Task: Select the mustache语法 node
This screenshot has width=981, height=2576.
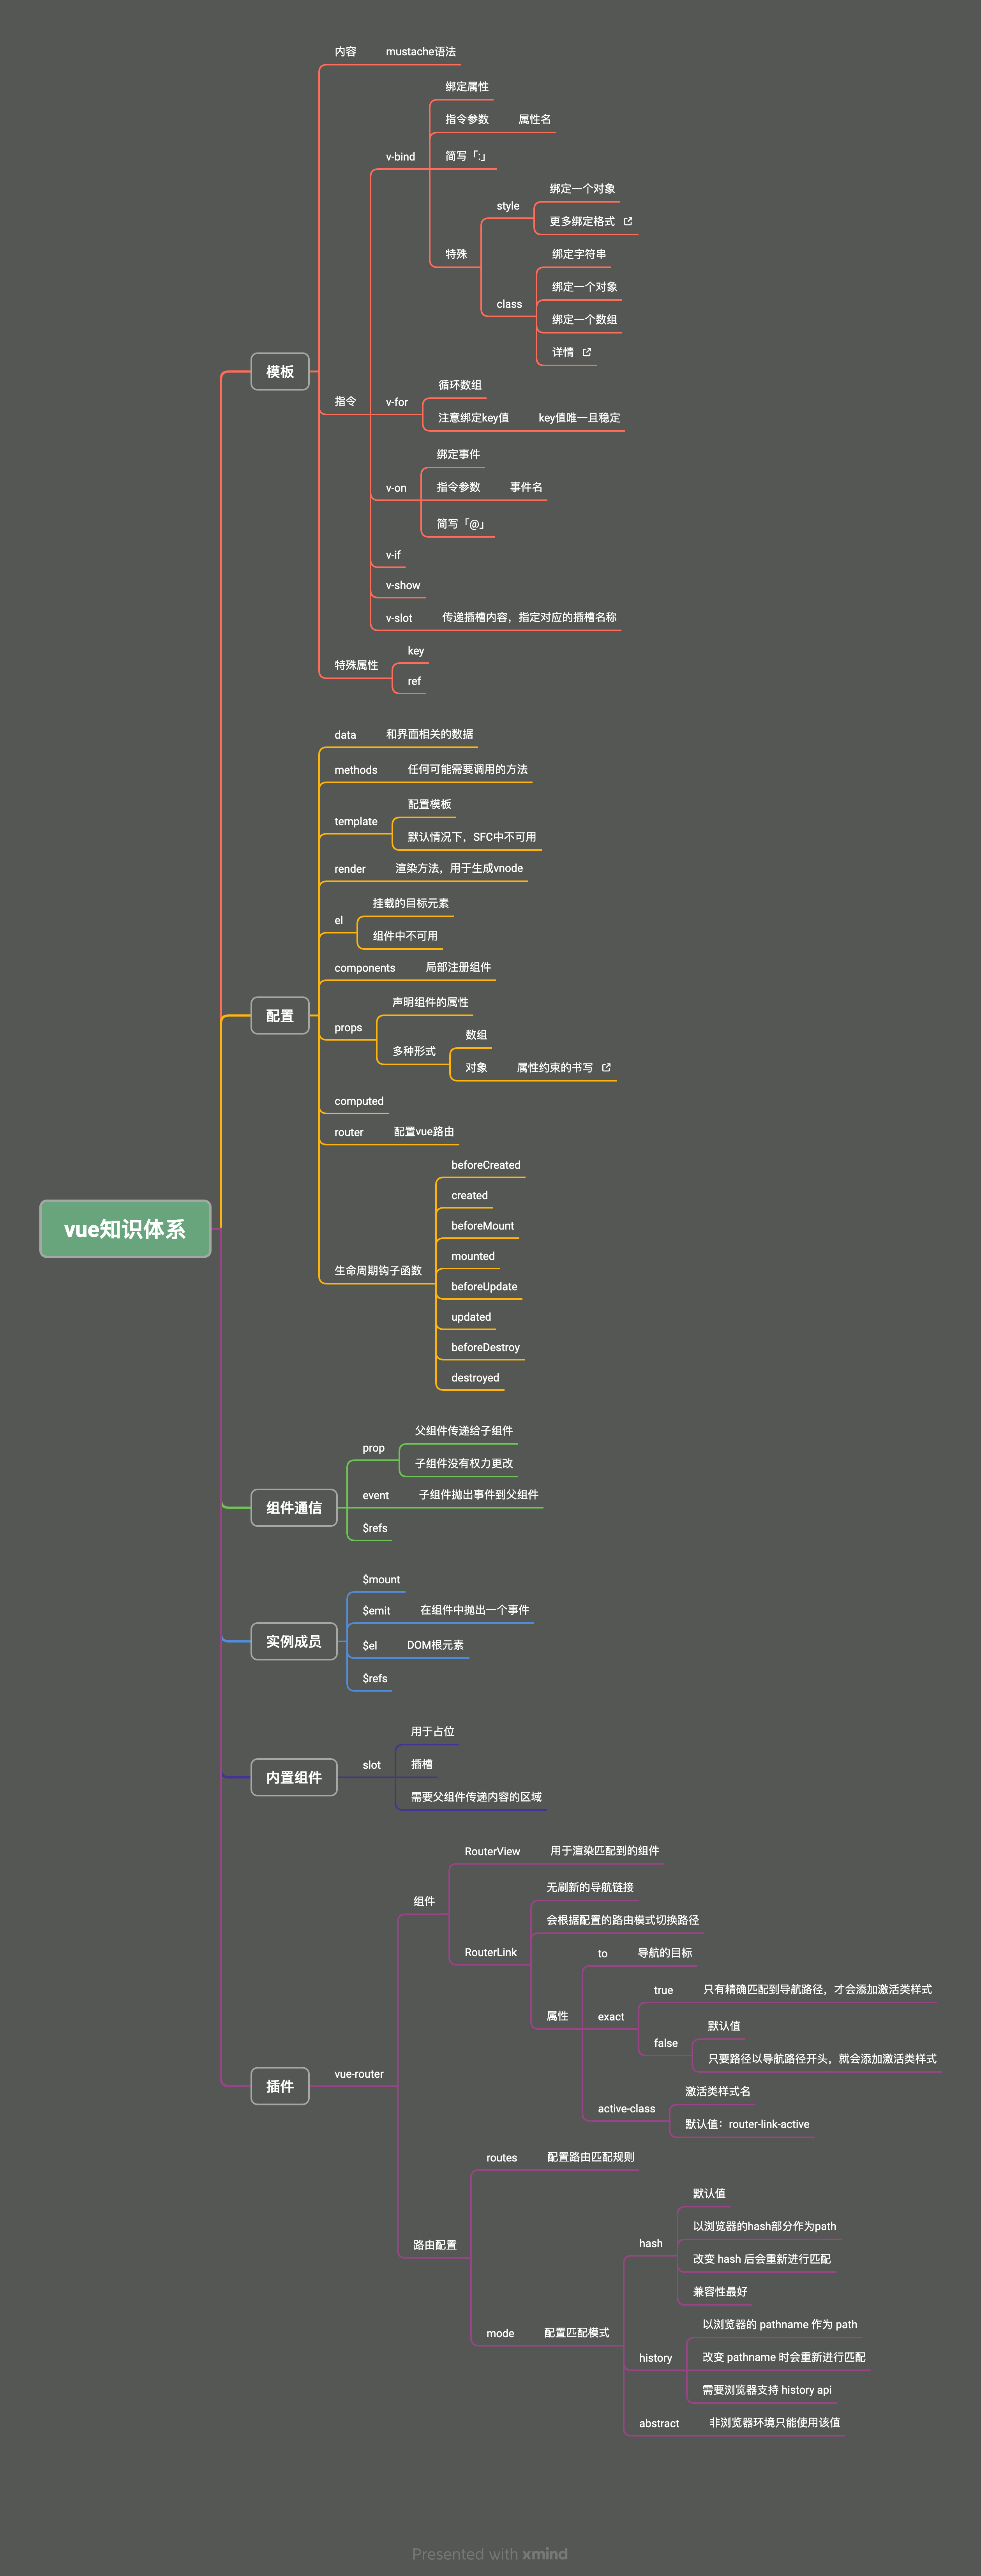Action: (x=421, y=52)
